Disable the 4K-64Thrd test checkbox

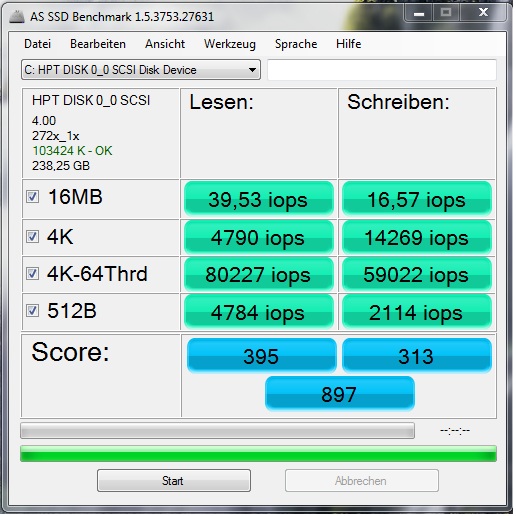[x=32, y=274]
